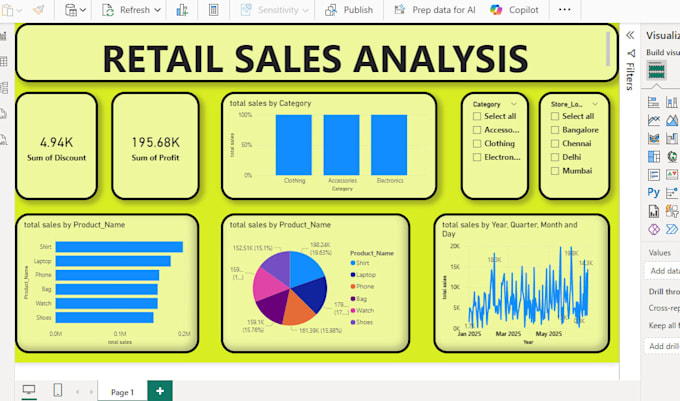This screenshot has height=401, width=680.
Task: Open the Sensitivity dropdown
Action: tap(275, 10)
